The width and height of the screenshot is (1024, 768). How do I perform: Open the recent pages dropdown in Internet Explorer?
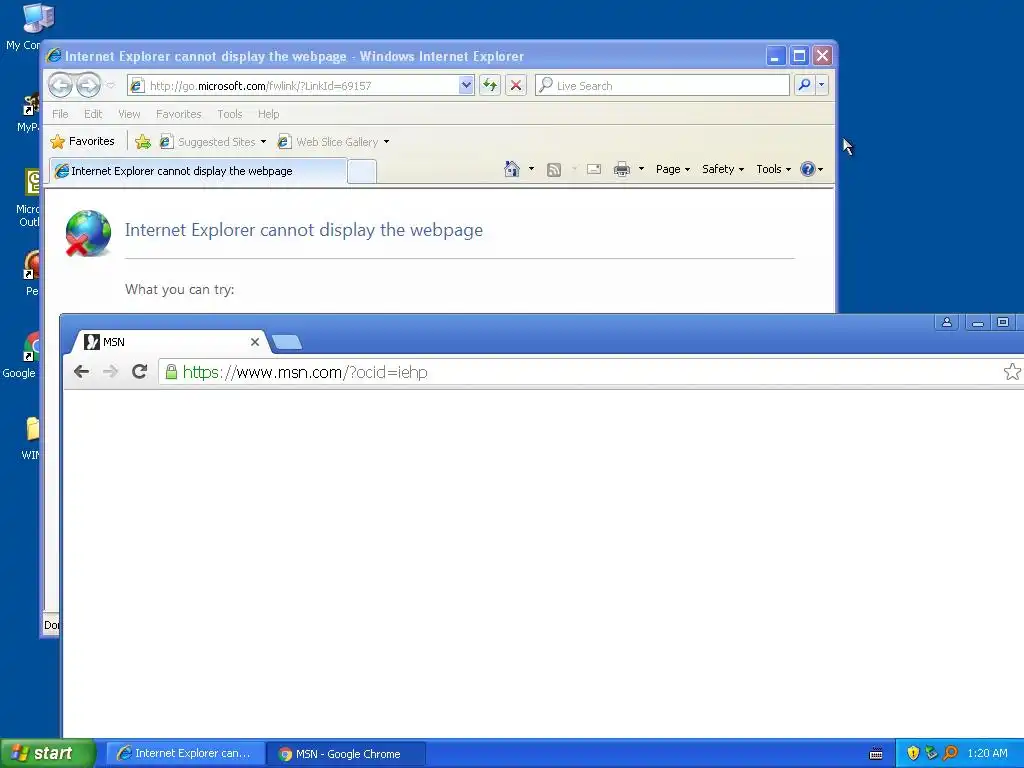point(111,86)
